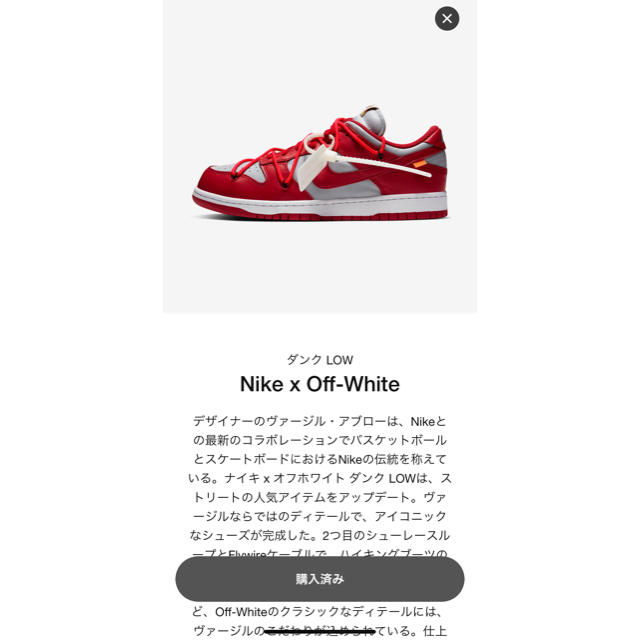Viewport: 640px width, 640px height.
Task: Close the product detail view
Action: click(447, 19)
